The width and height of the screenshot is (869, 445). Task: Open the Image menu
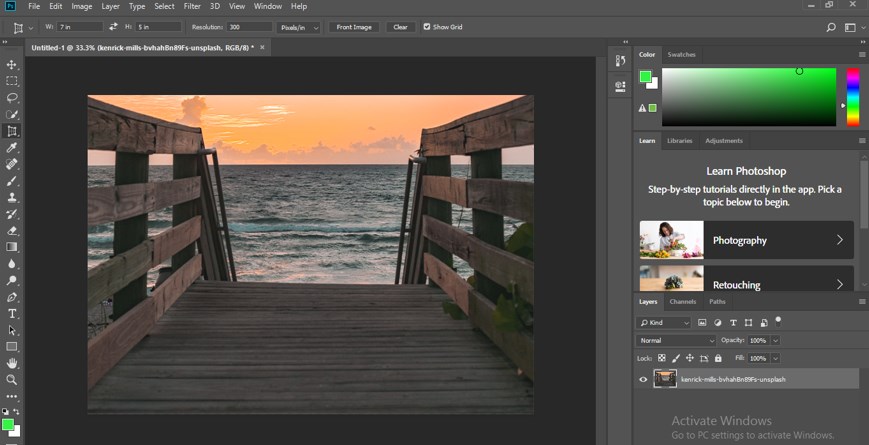point(82,6)
